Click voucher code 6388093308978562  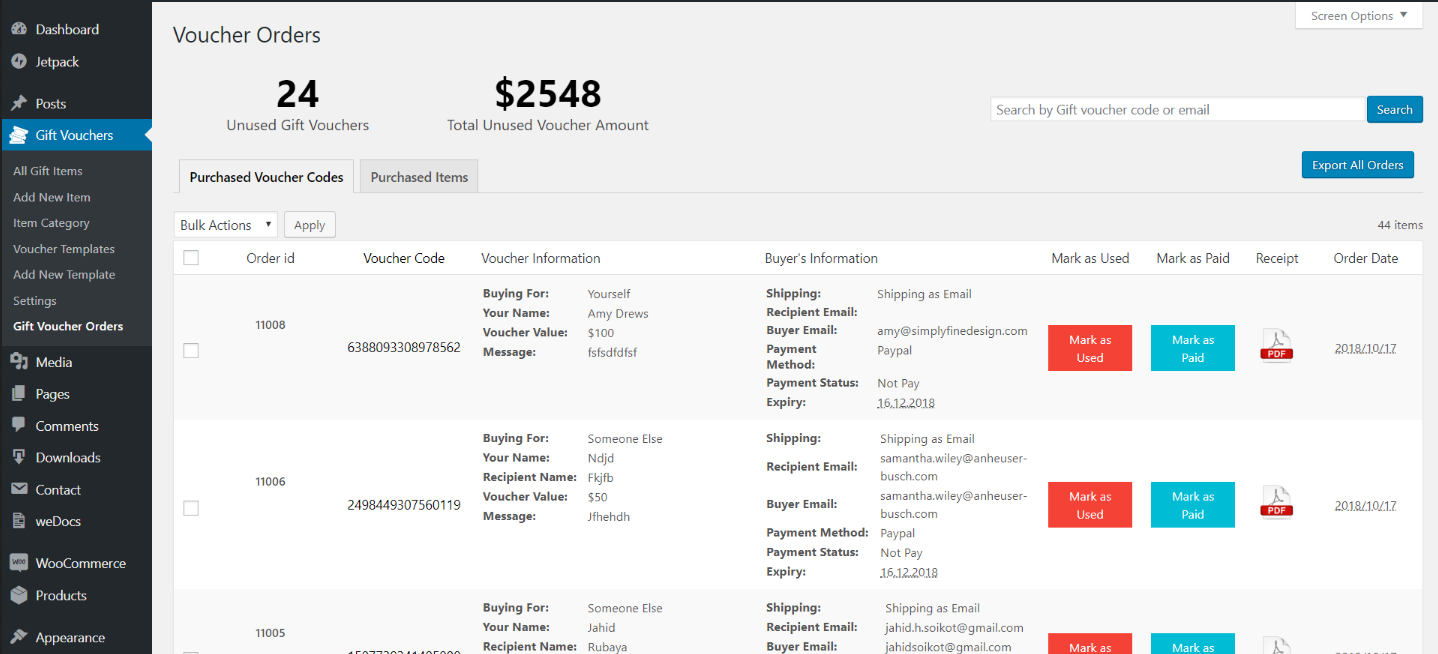pos(404,347)
